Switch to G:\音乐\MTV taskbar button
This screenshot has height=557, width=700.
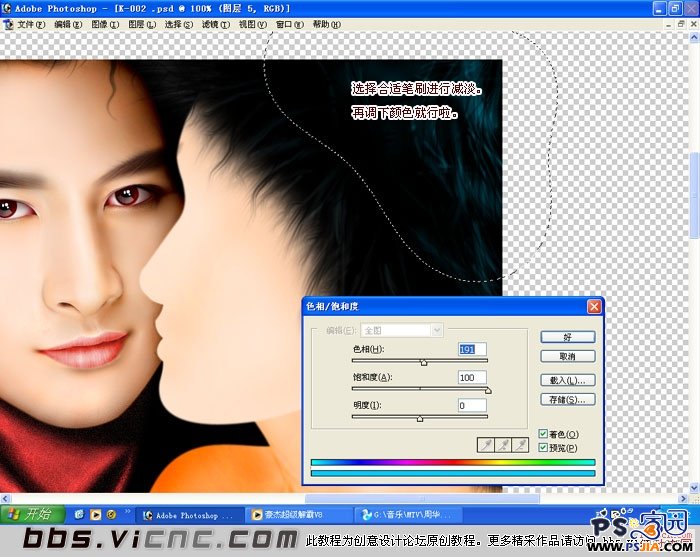pyautogui.click(x=408, y=515)
